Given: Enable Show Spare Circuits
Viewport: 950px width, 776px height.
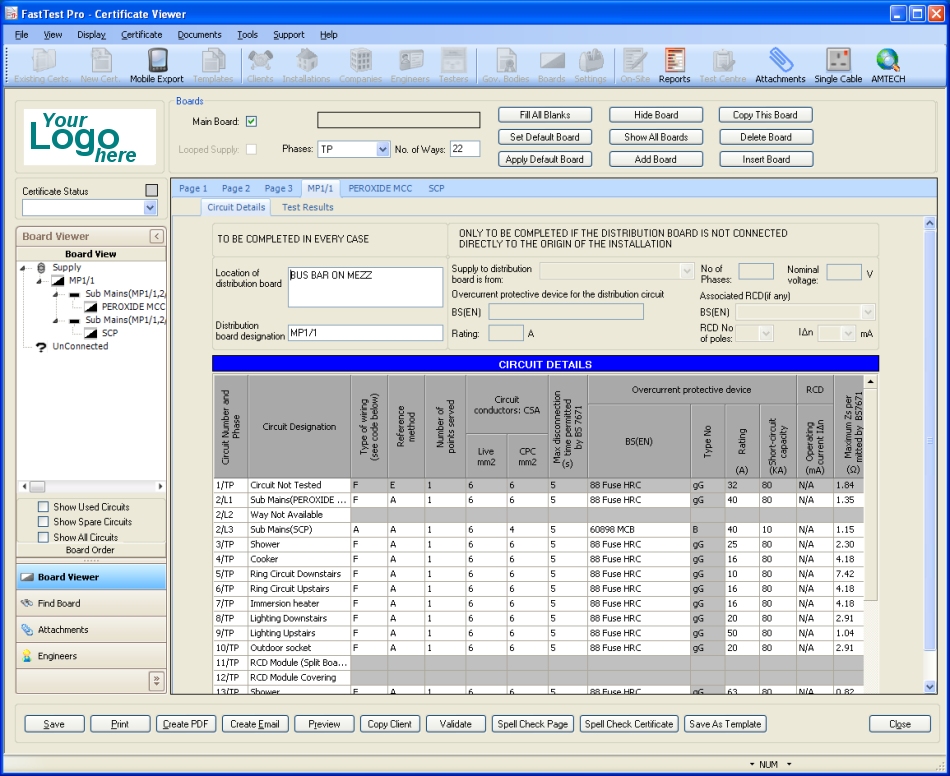Looking at the screenshot, I should coord(43,522).
